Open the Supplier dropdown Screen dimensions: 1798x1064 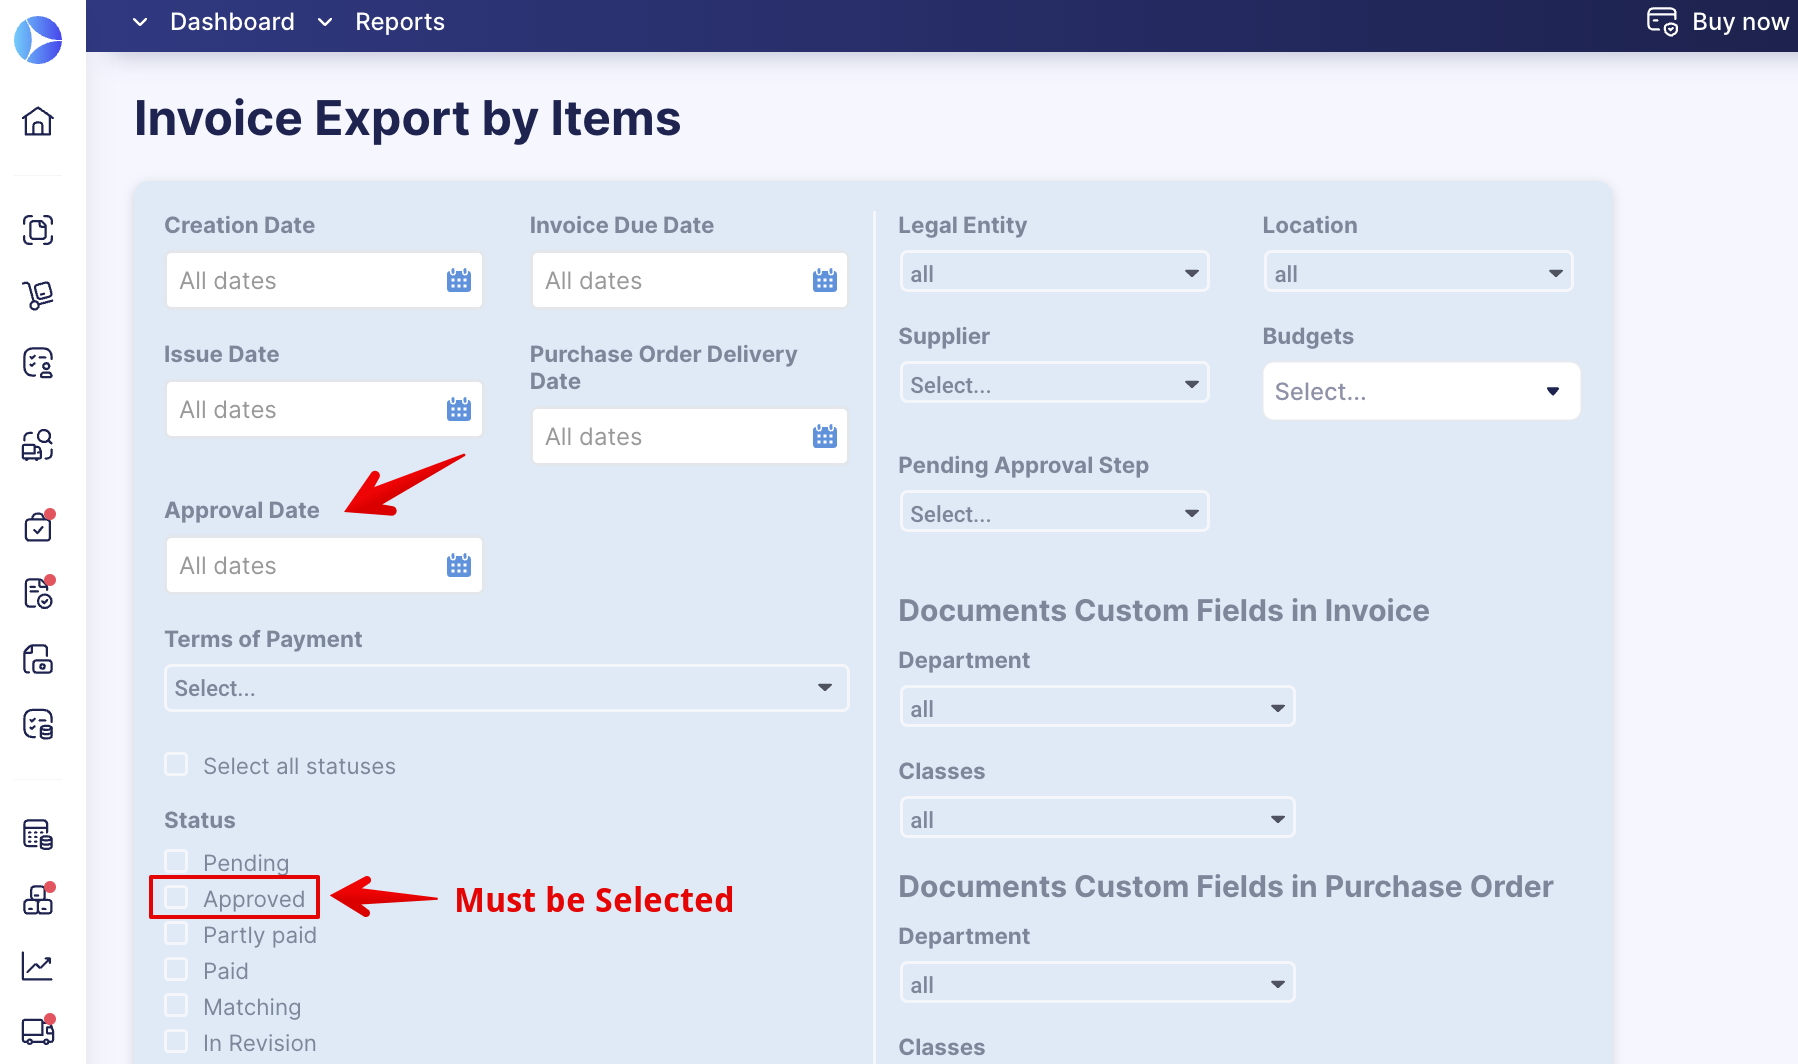(1054, 384)
